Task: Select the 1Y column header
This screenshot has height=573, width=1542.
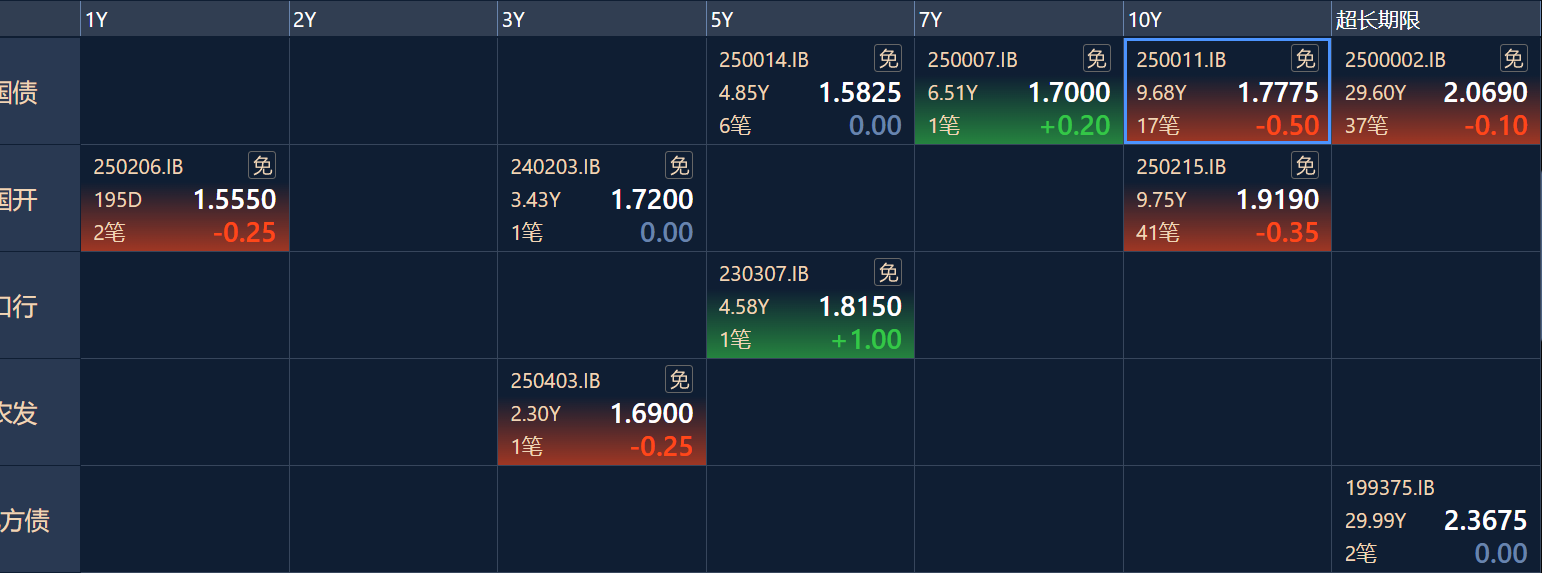Action: click(97, 20)
